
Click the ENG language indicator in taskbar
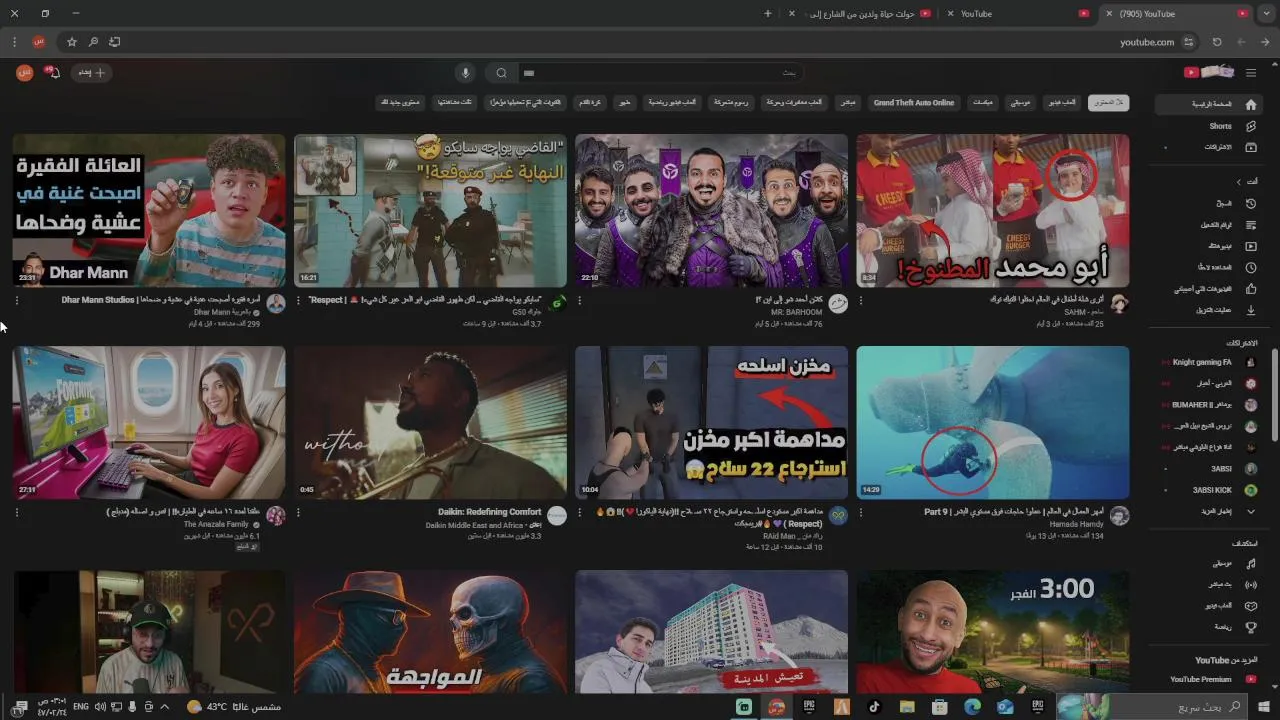[x=81, y=707]
